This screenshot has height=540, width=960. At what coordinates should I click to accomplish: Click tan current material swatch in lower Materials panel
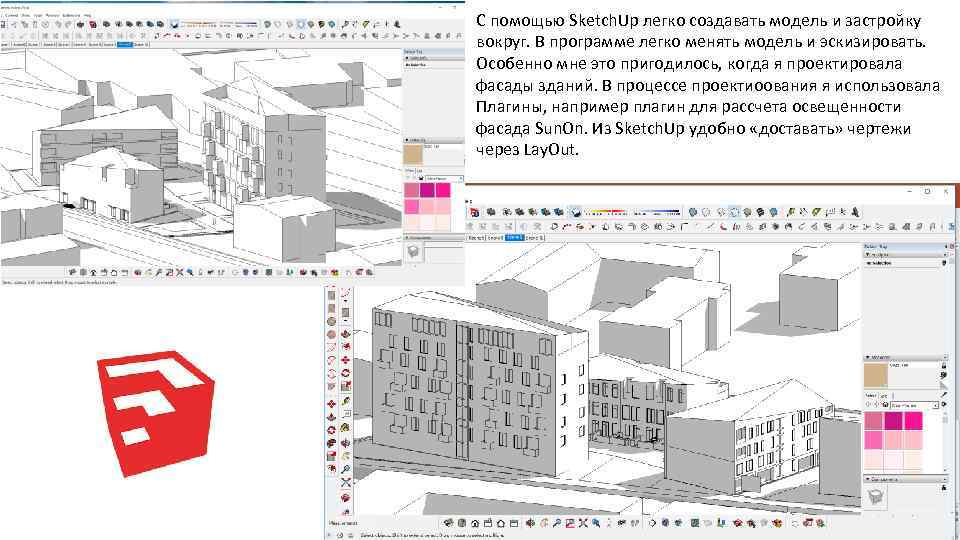click(876, 375)
